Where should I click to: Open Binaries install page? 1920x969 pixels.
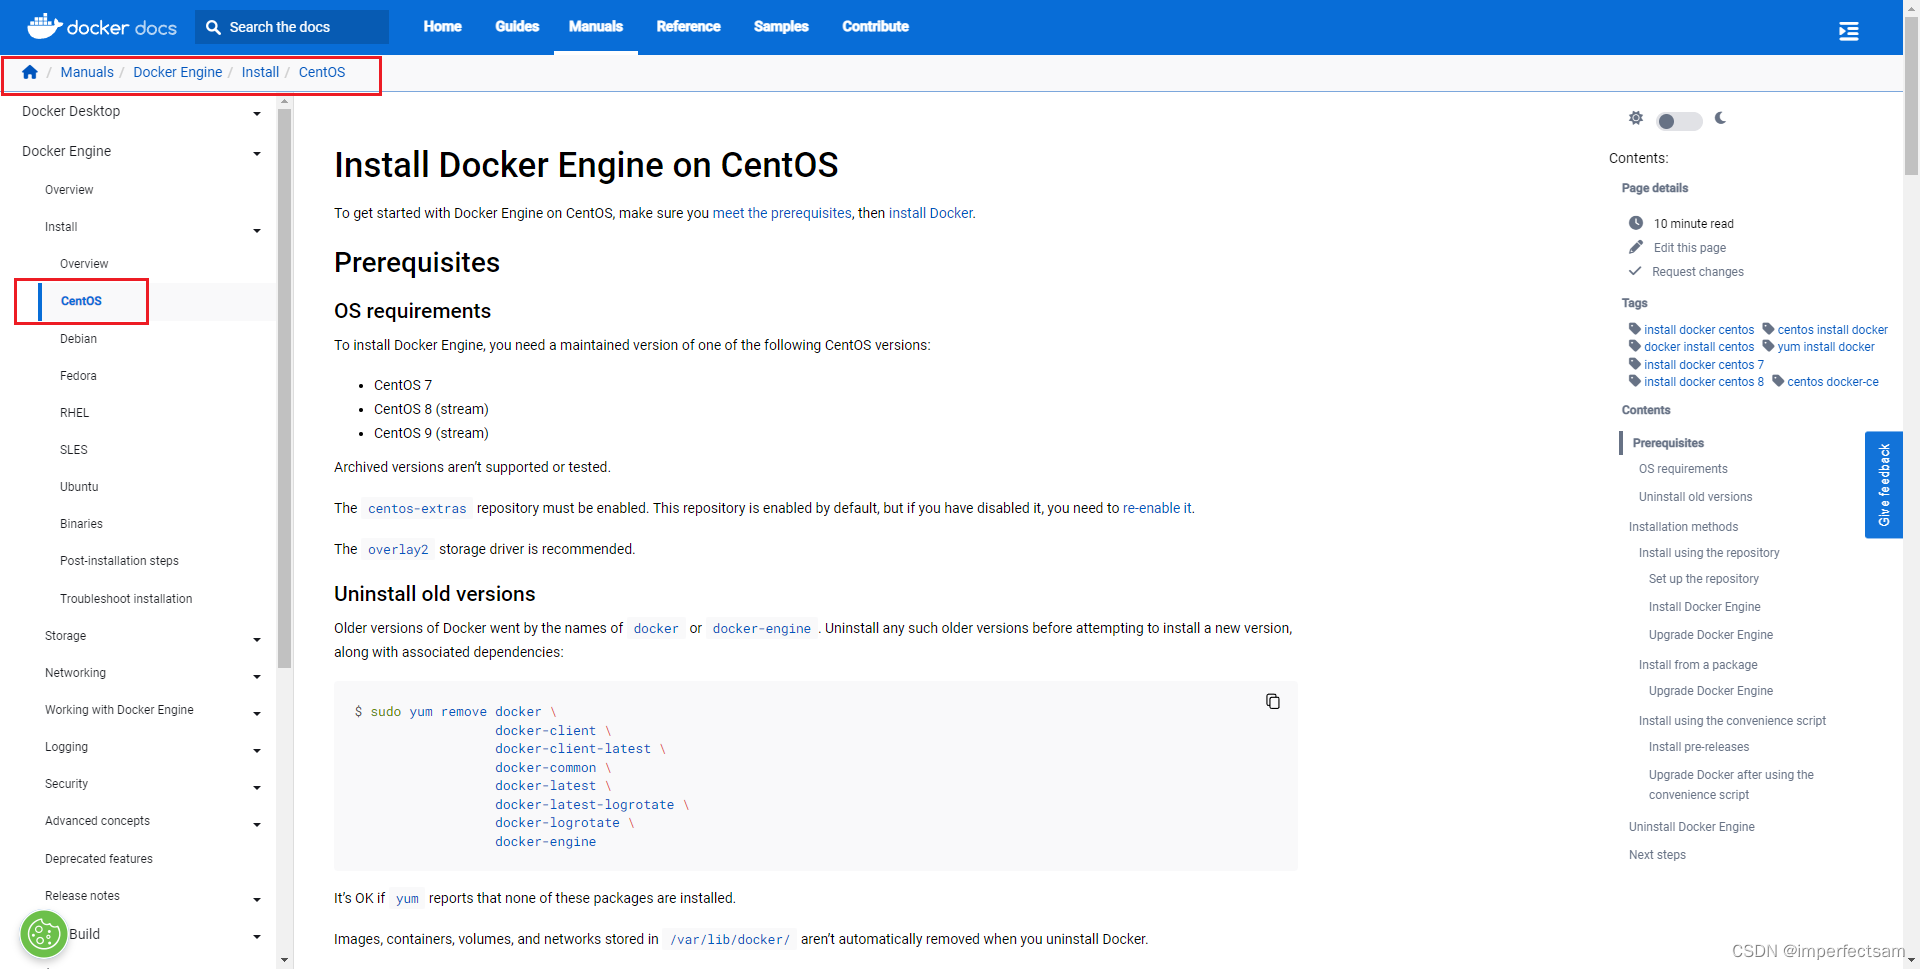tap(81, 524)
